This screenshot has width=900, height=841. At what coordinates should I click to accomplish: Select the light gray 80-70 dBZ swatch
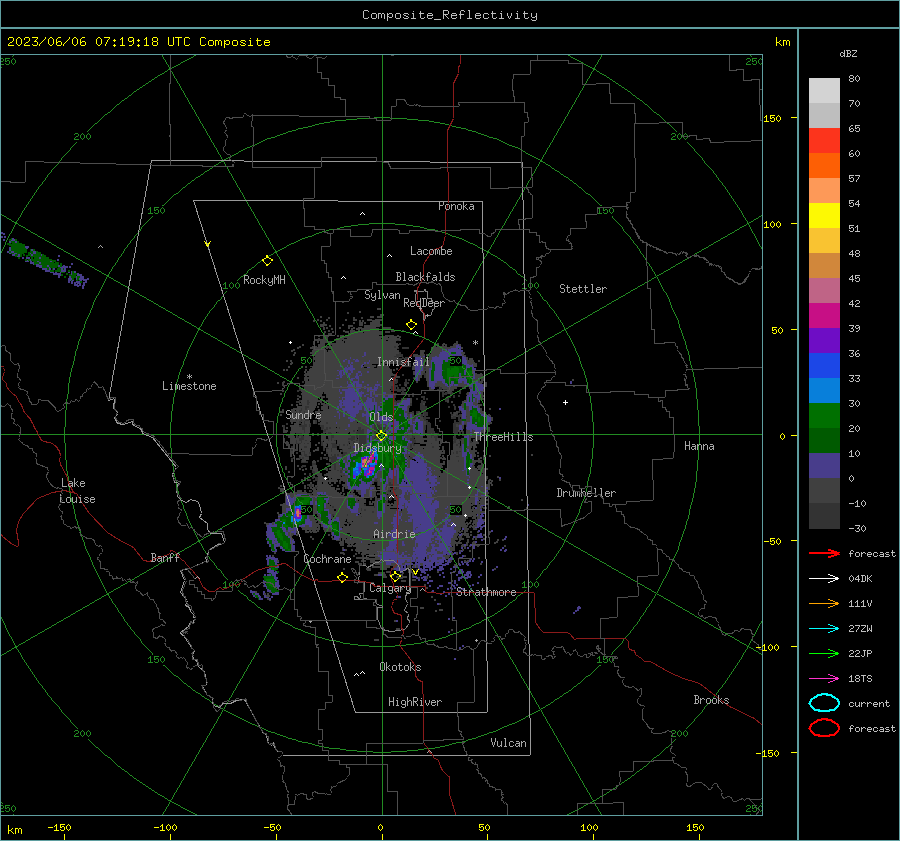pyautogui.click(x=824, y=91)
